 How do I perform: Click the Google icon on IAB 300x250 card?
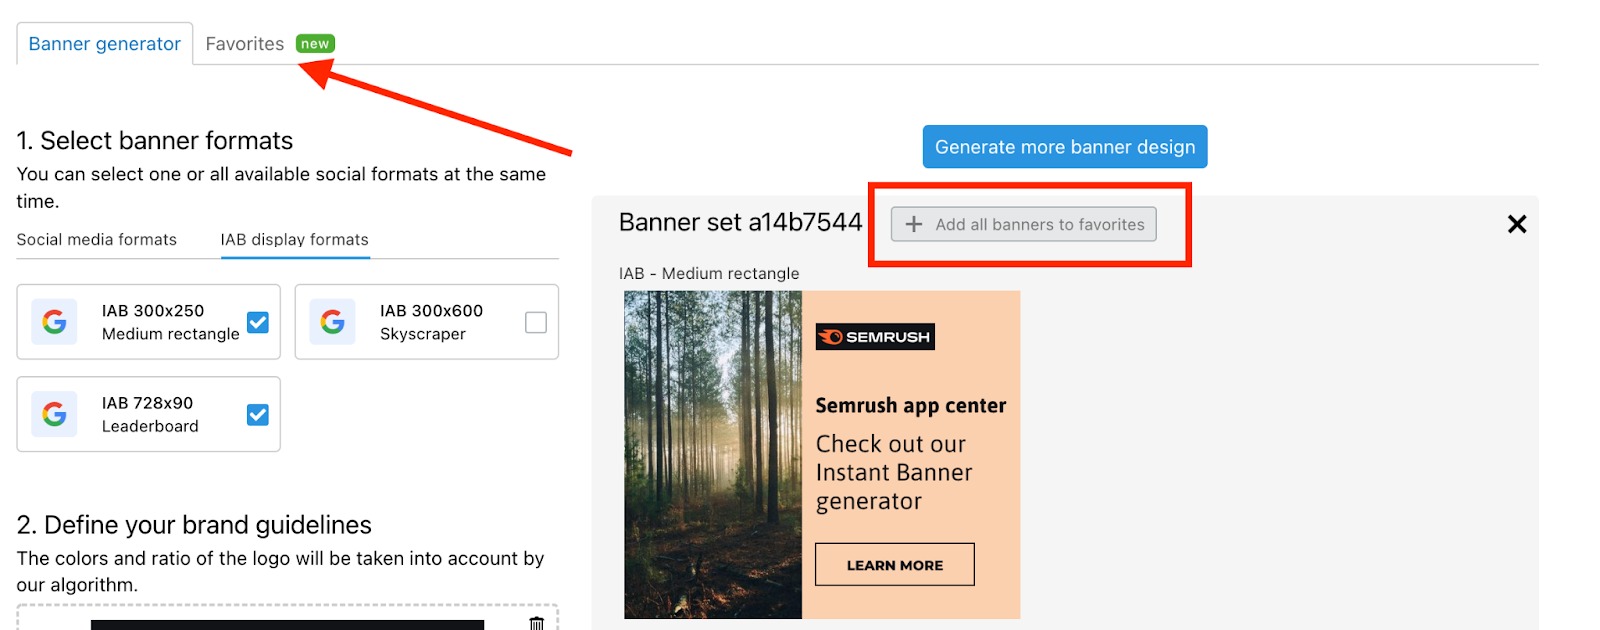54,322
